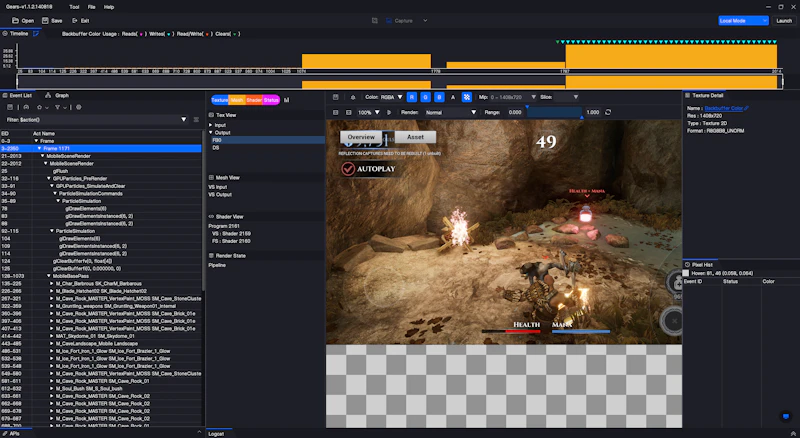The image size is (800, 438).
Task: Switch to the Graph tab
Action: 57,95
